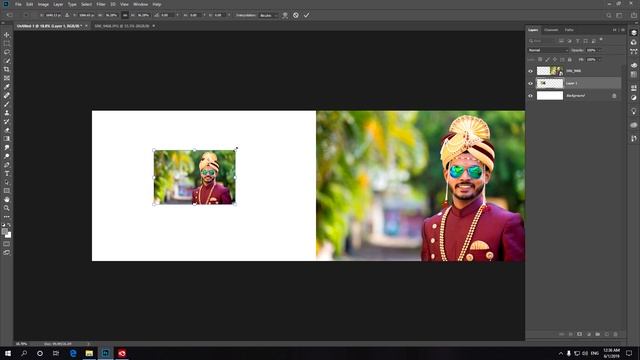Select the Eyedropper tool
This screenshot has height=360, width=640.
point(7,87)
